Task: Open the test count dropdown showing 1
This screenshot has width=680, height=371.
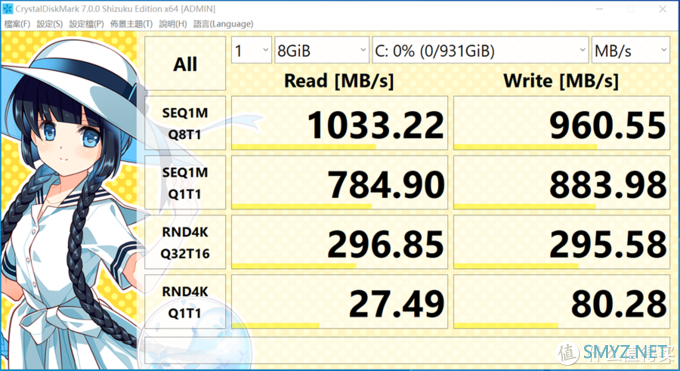Action: (x=251, y=50)
